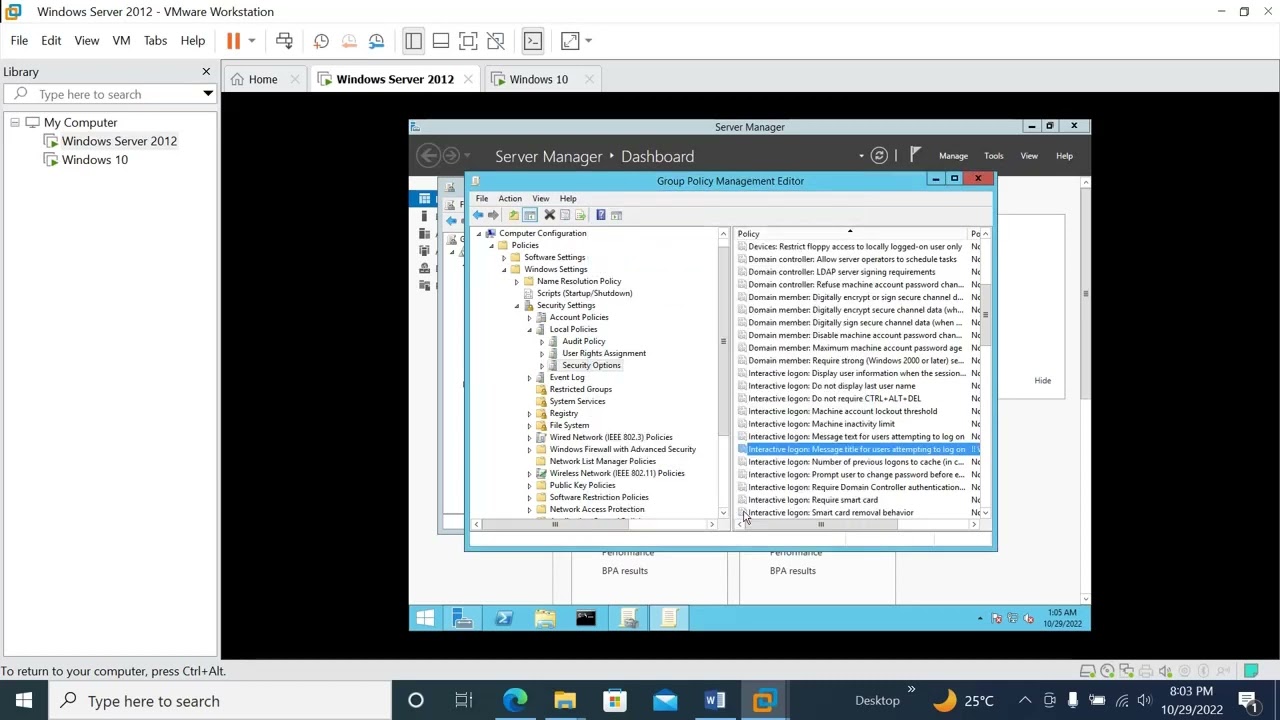Select Windows 10 in the library tree
Screen dimensions: 1280x720
tap(95, 160)
